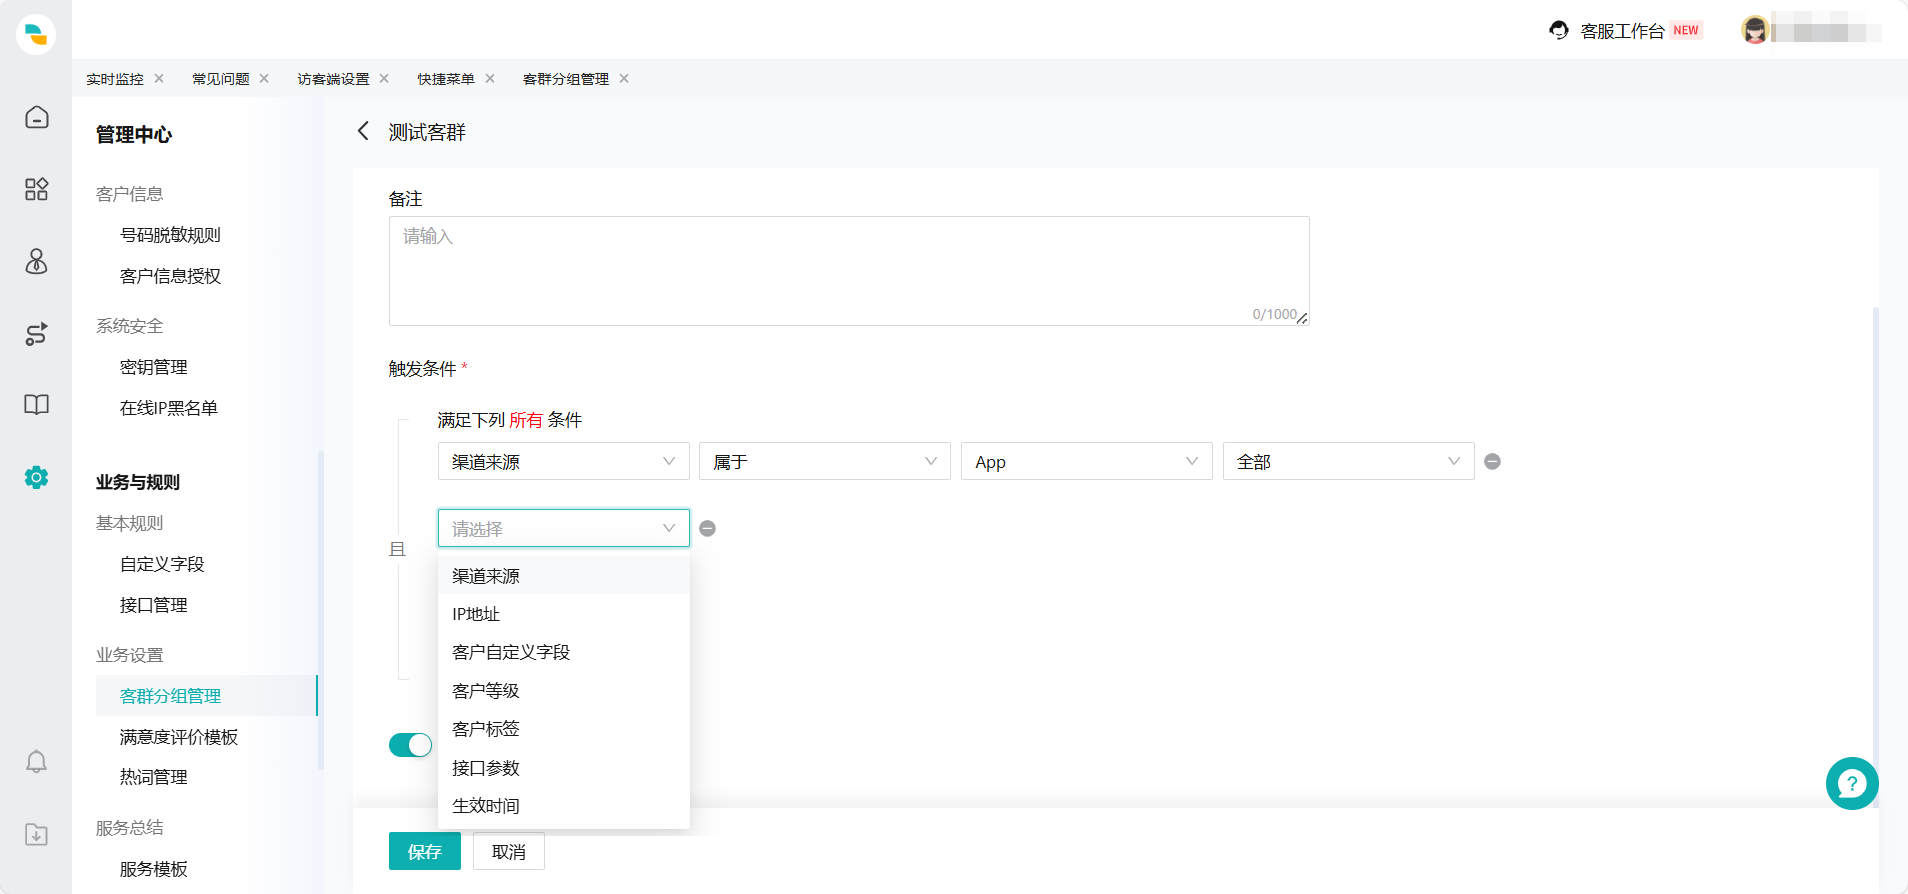Open 密钥管理 in the sidebar menu
Viewport: 1908px width, 894px height.
(x=154, y=367)
